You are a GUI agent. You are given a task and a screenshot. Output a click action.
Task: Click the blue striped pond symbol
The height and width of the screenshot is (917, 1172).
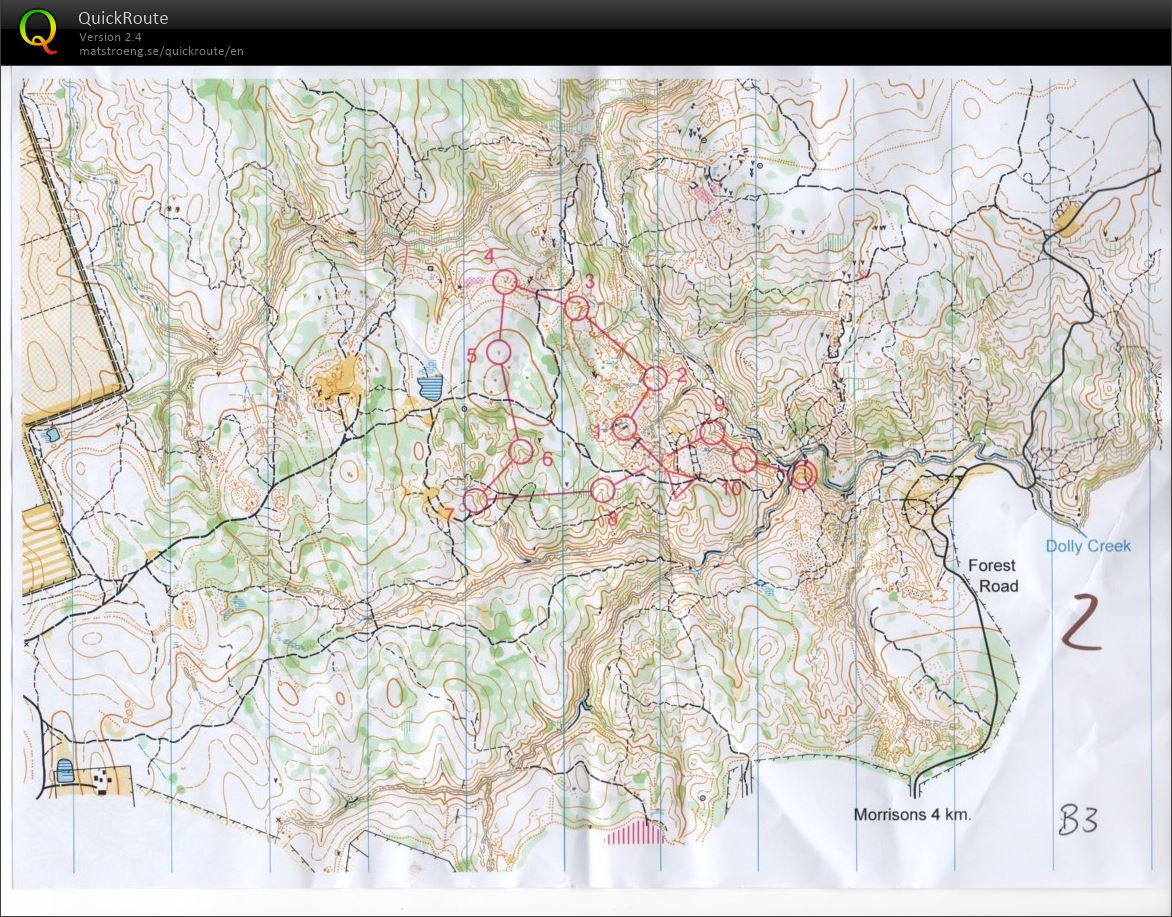[431, 384]
